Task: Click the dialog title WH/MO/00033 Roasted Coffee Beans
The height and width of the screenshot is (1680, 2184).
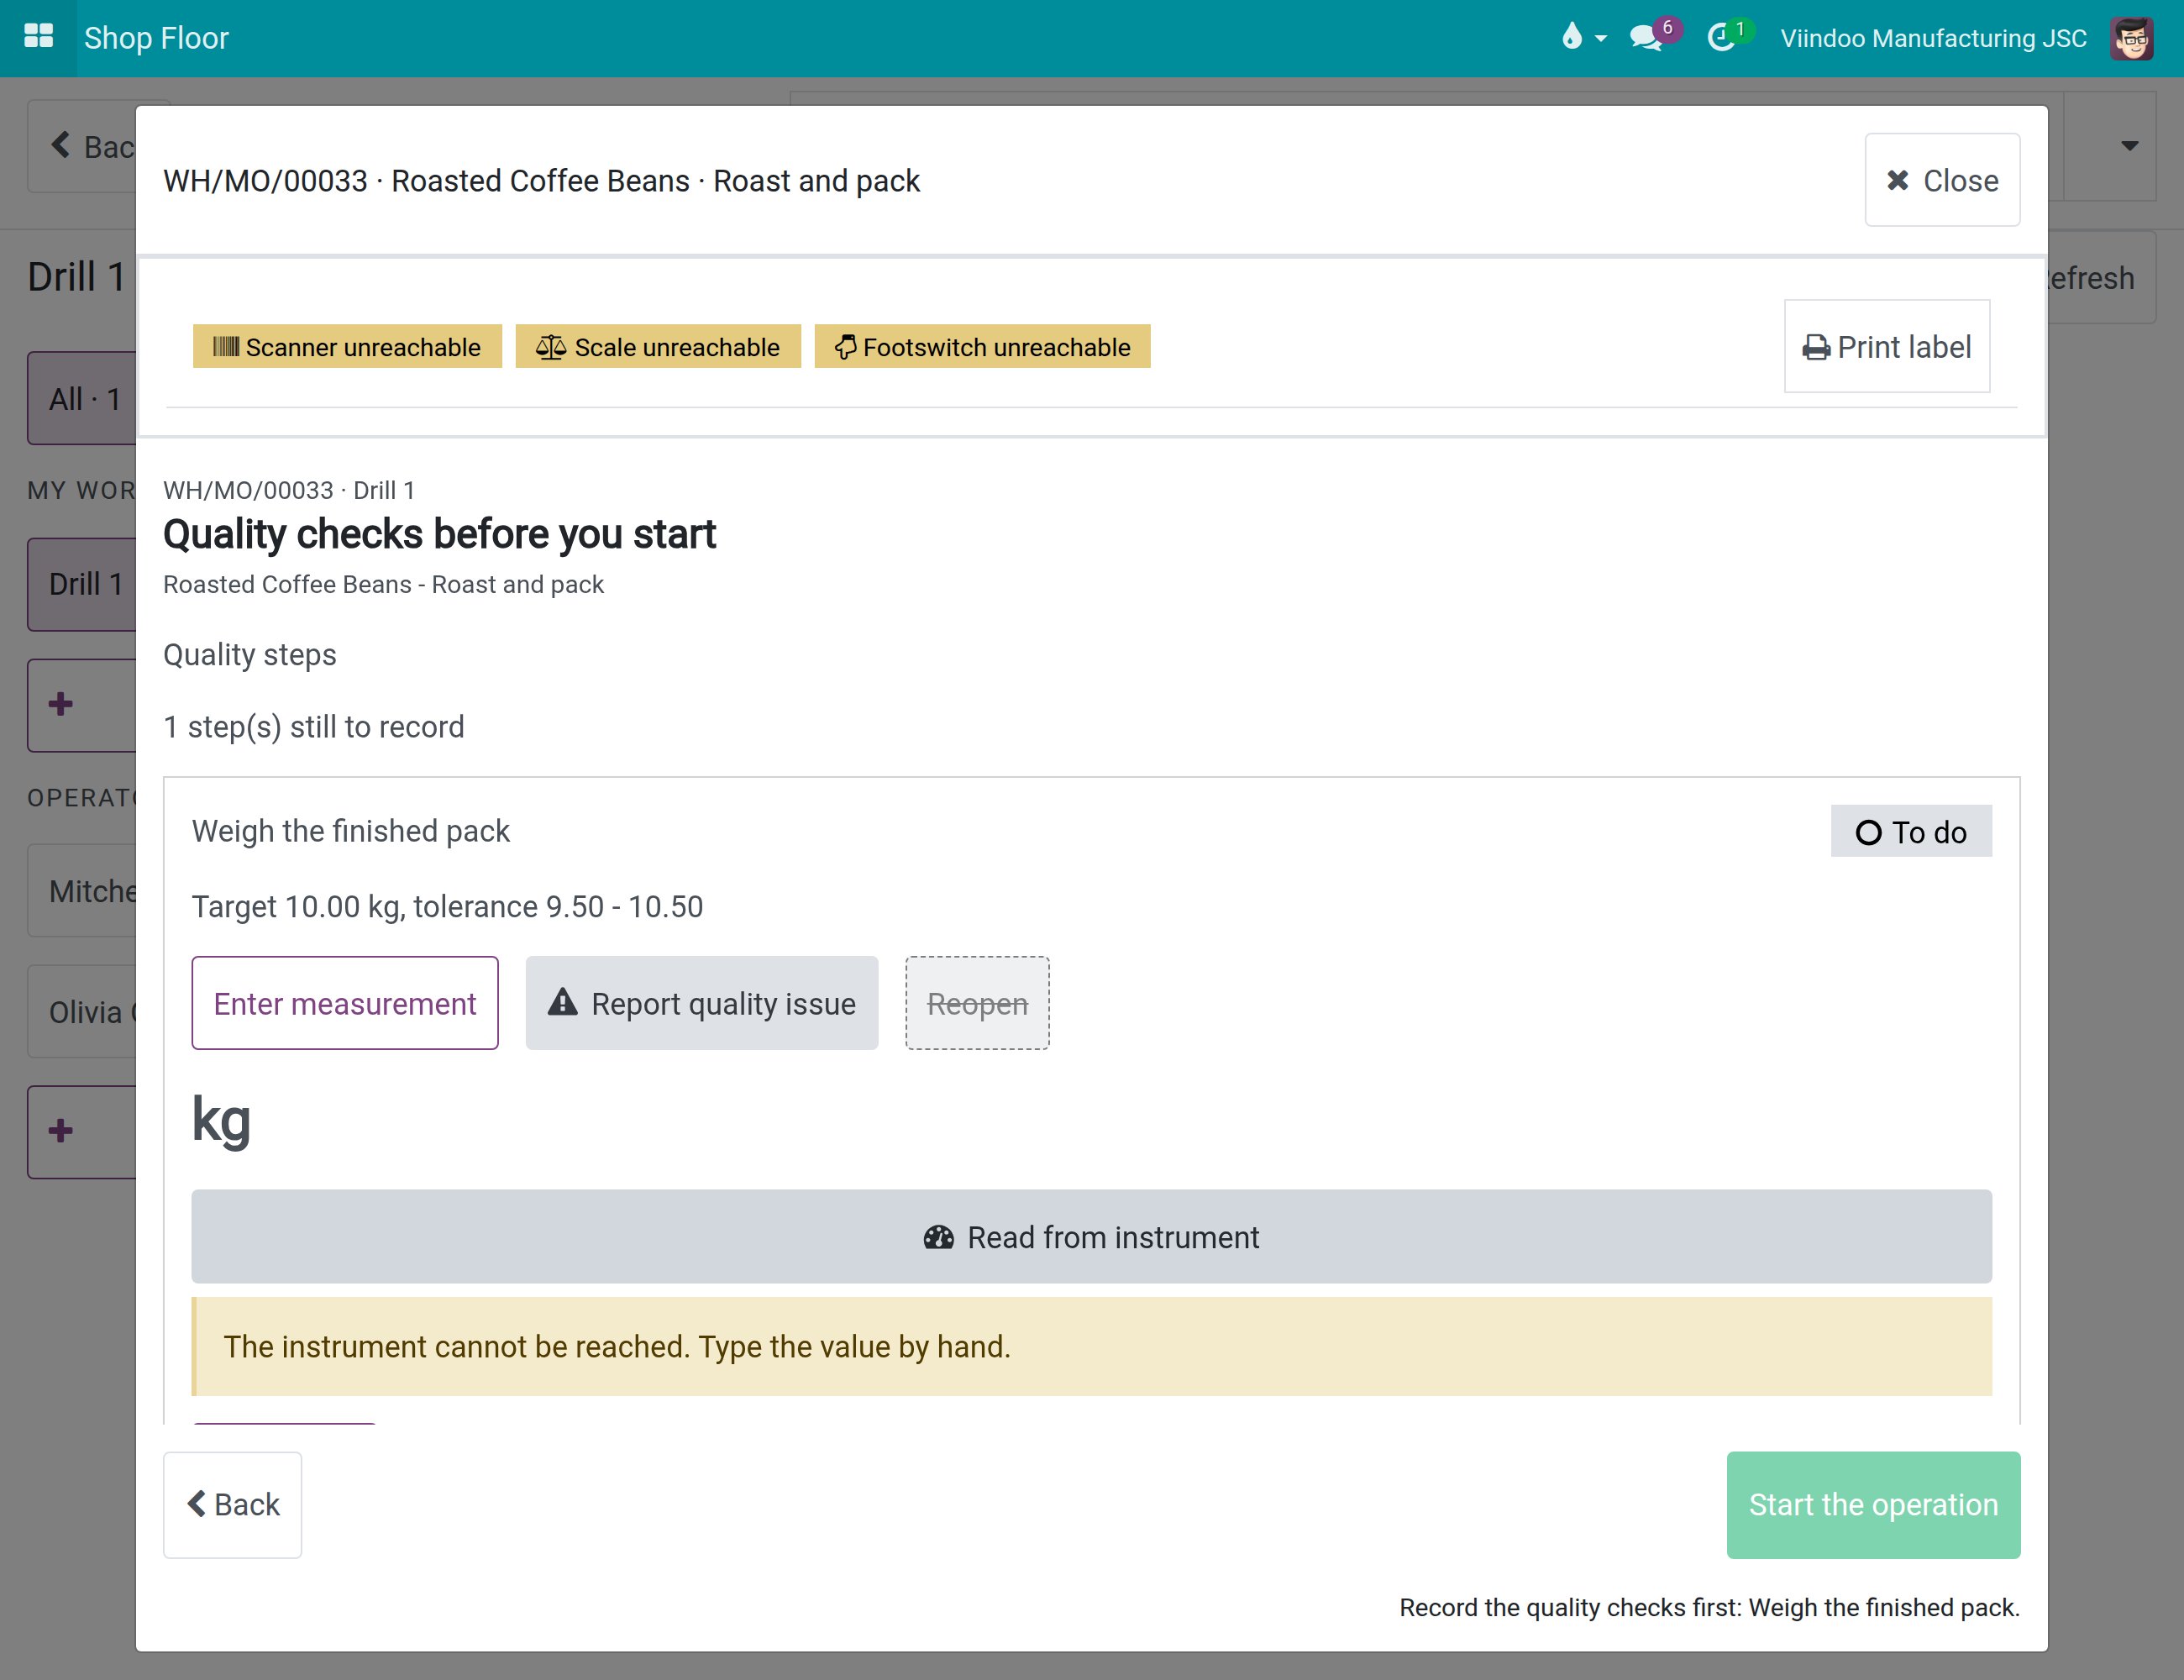Action: (541, 180)
